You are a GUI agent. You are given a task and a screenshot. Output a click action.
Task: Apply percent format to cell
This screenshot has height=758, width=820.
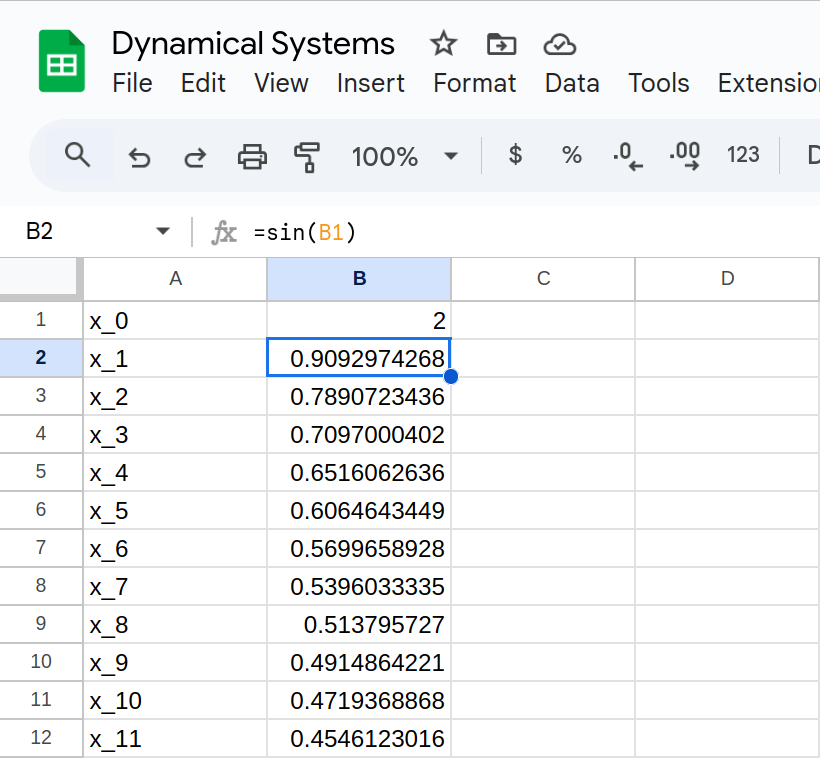coord(571,155)
